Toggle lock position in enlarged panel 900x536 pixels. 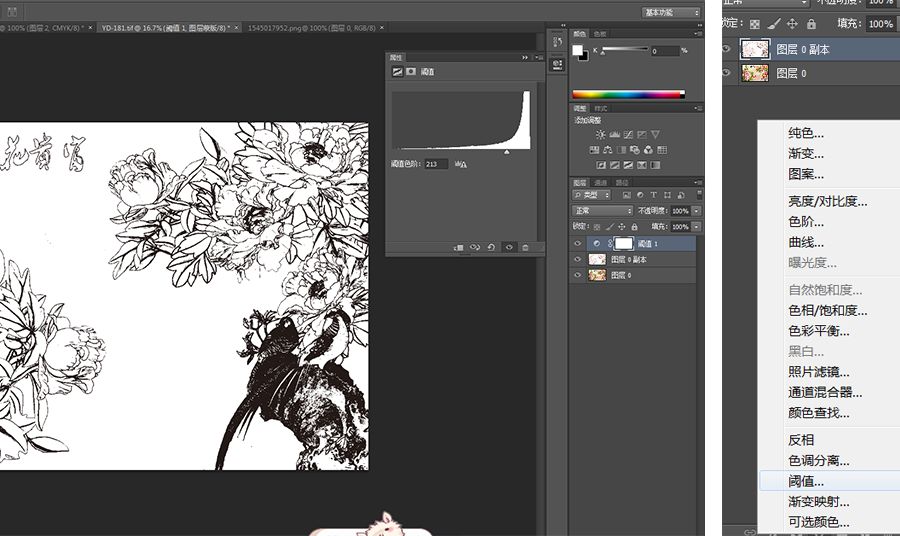[792, 24]
